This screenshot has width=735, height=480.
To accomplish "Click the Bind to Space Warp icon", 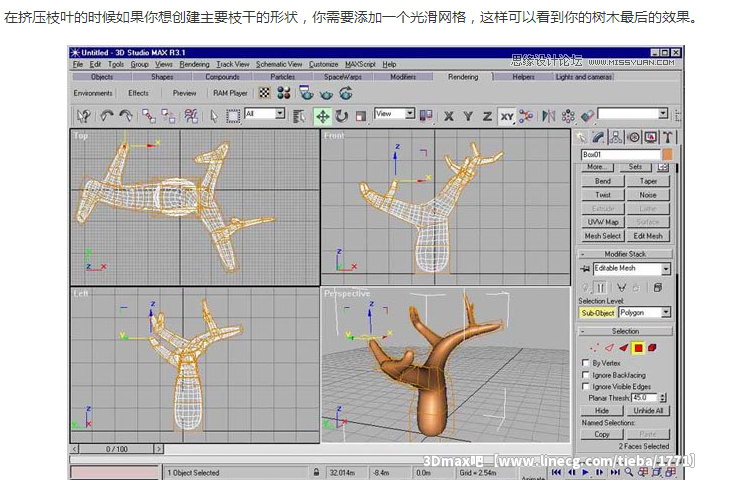I will (x=191, y=116).
